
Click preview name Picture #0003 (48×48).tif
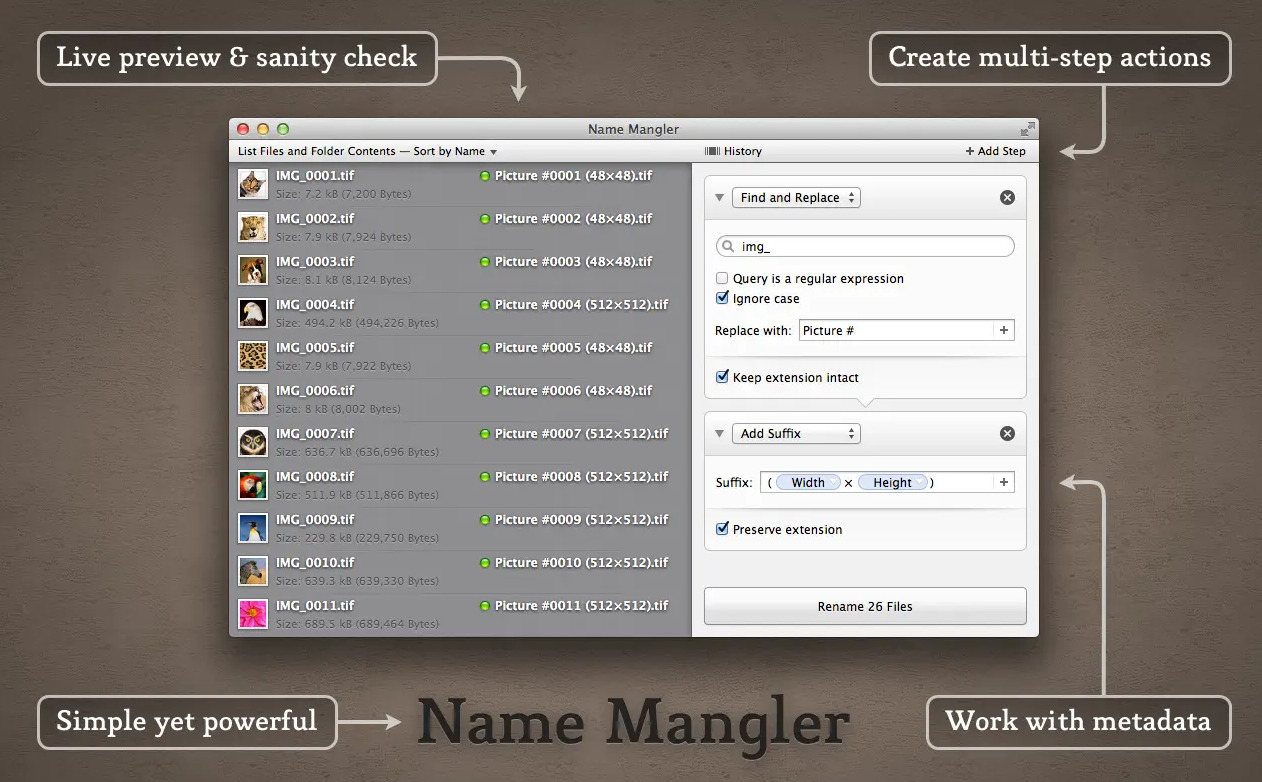(573, 262)
